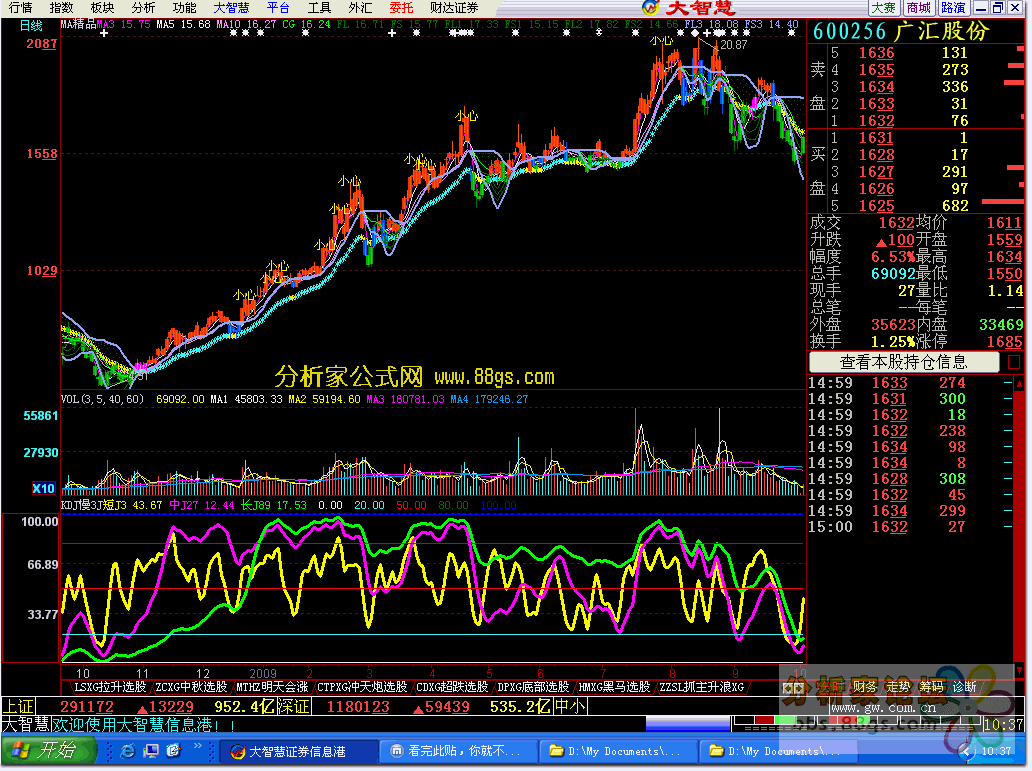
Task: Click the right tab-scroll arrow icon
Action: (798, 687)
